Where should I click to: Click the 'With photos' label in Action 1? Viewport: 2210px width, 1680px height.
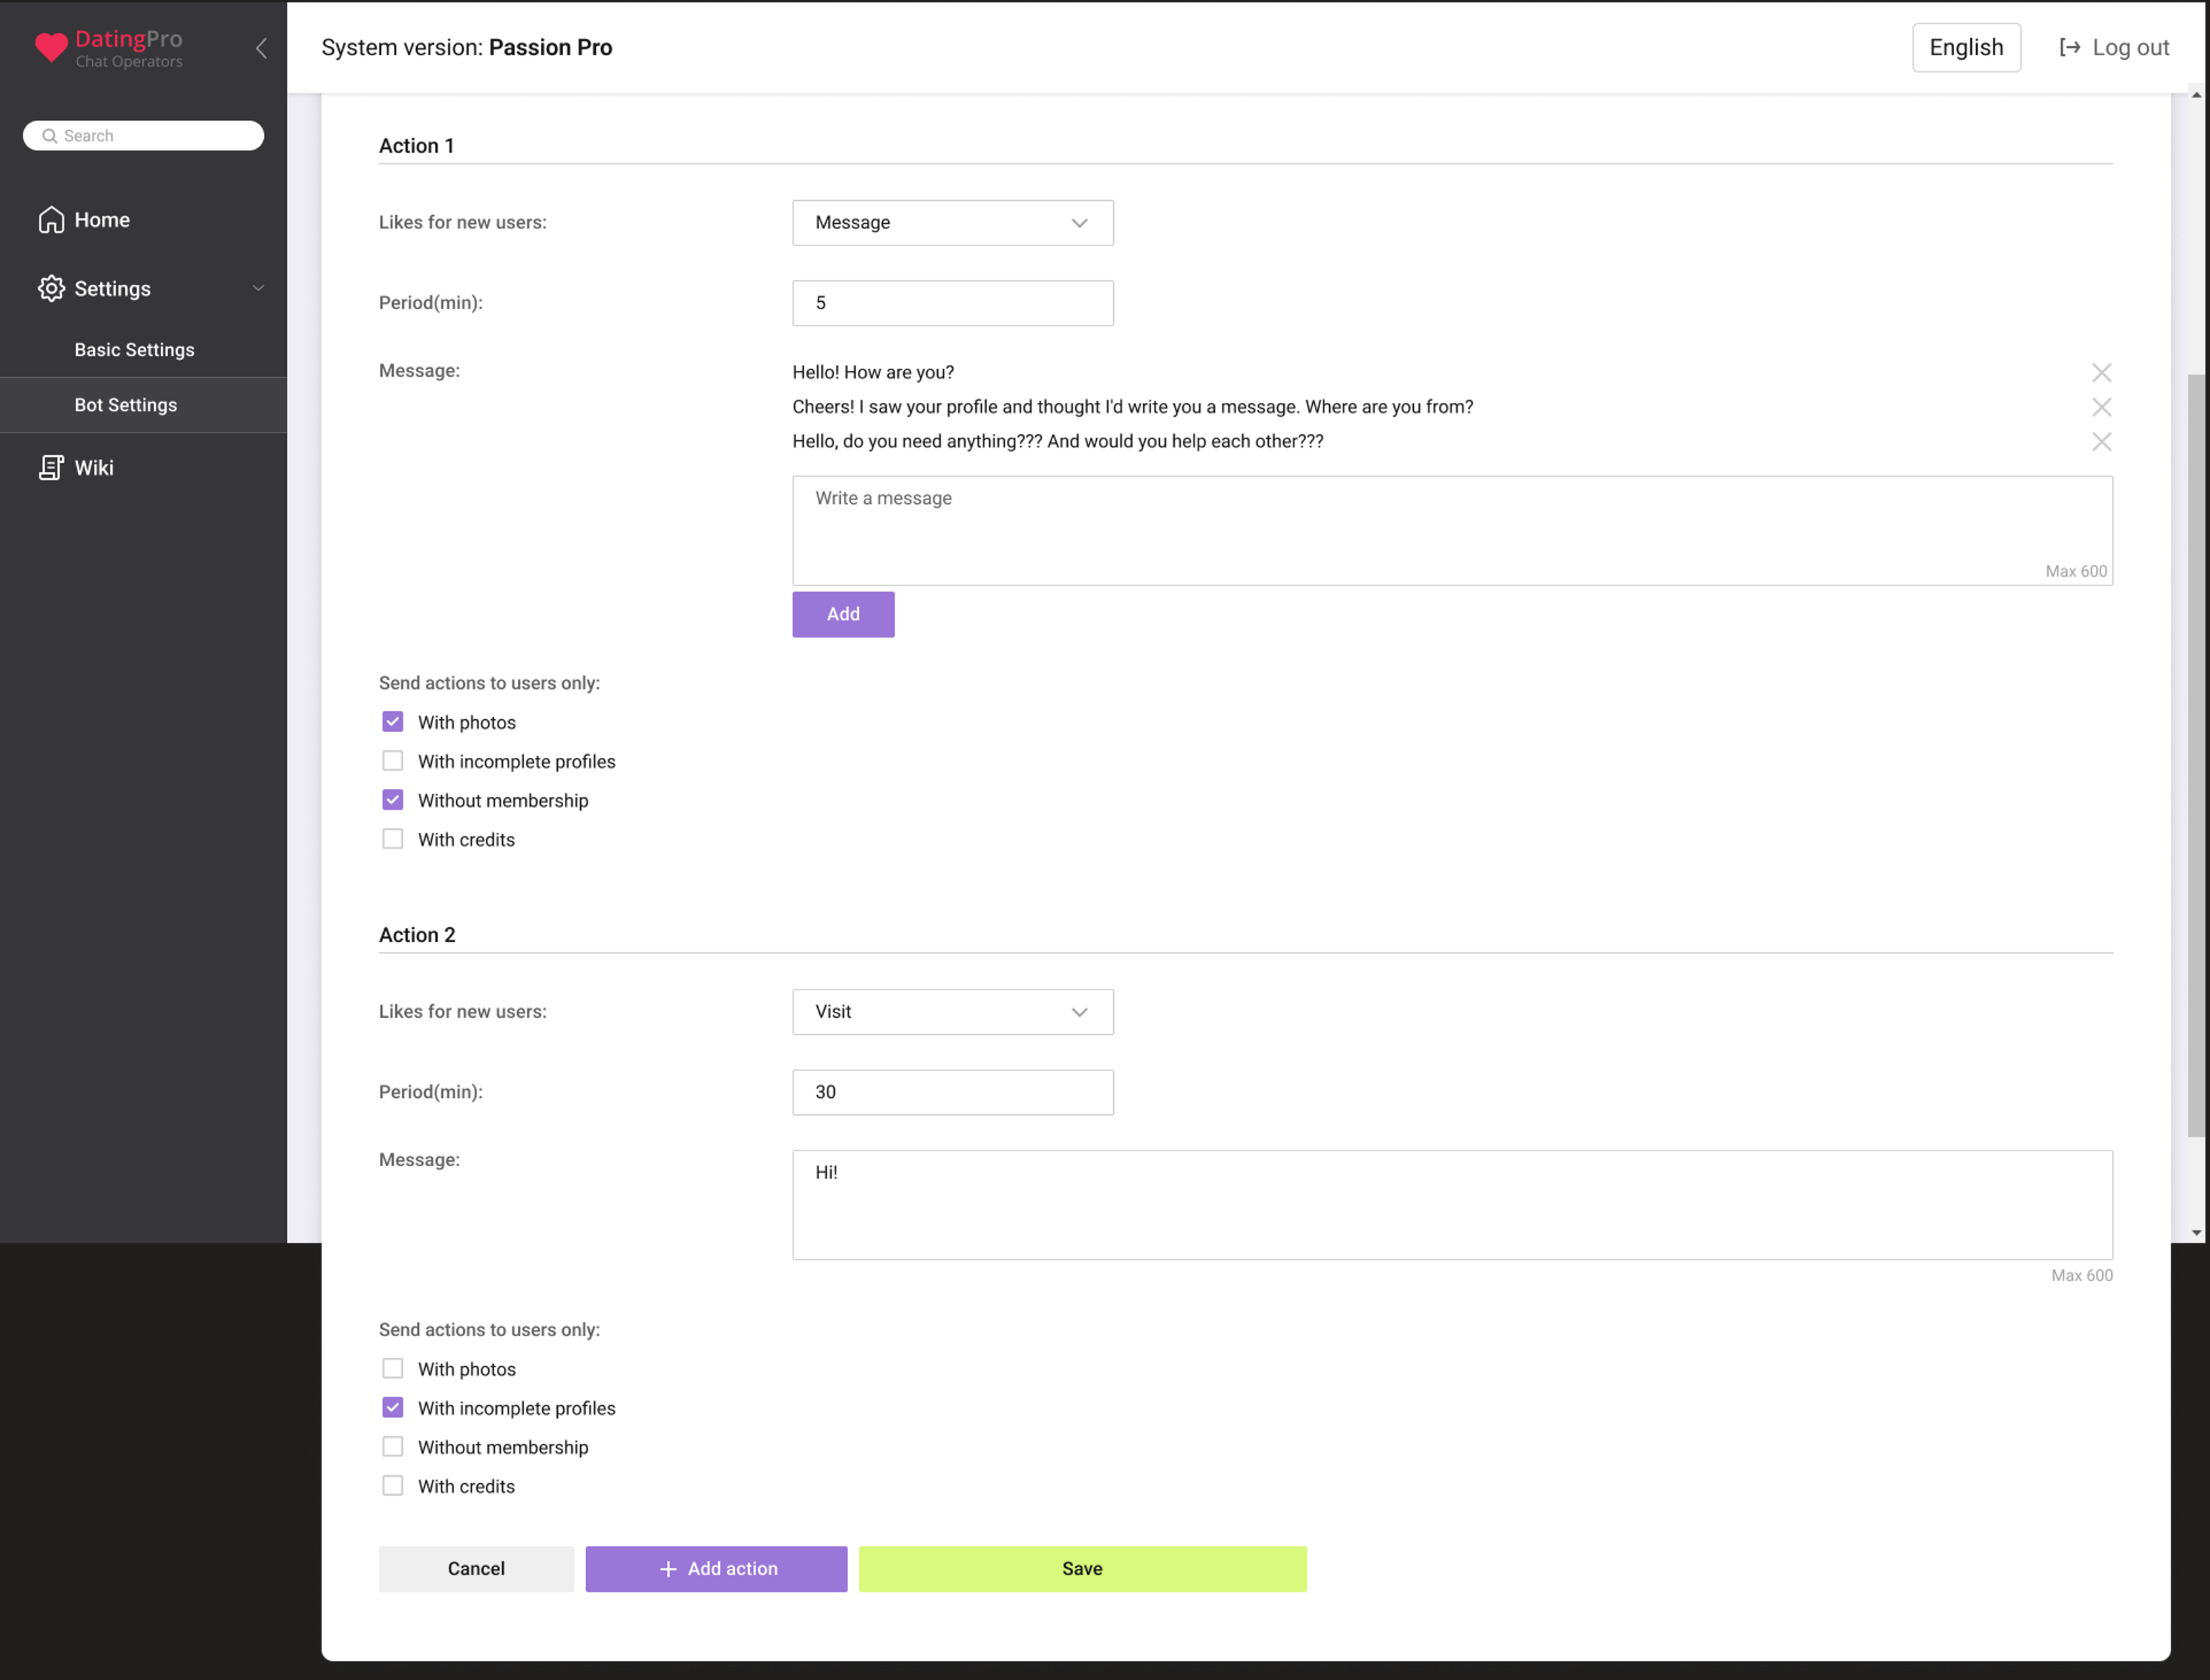click(467, 723)
